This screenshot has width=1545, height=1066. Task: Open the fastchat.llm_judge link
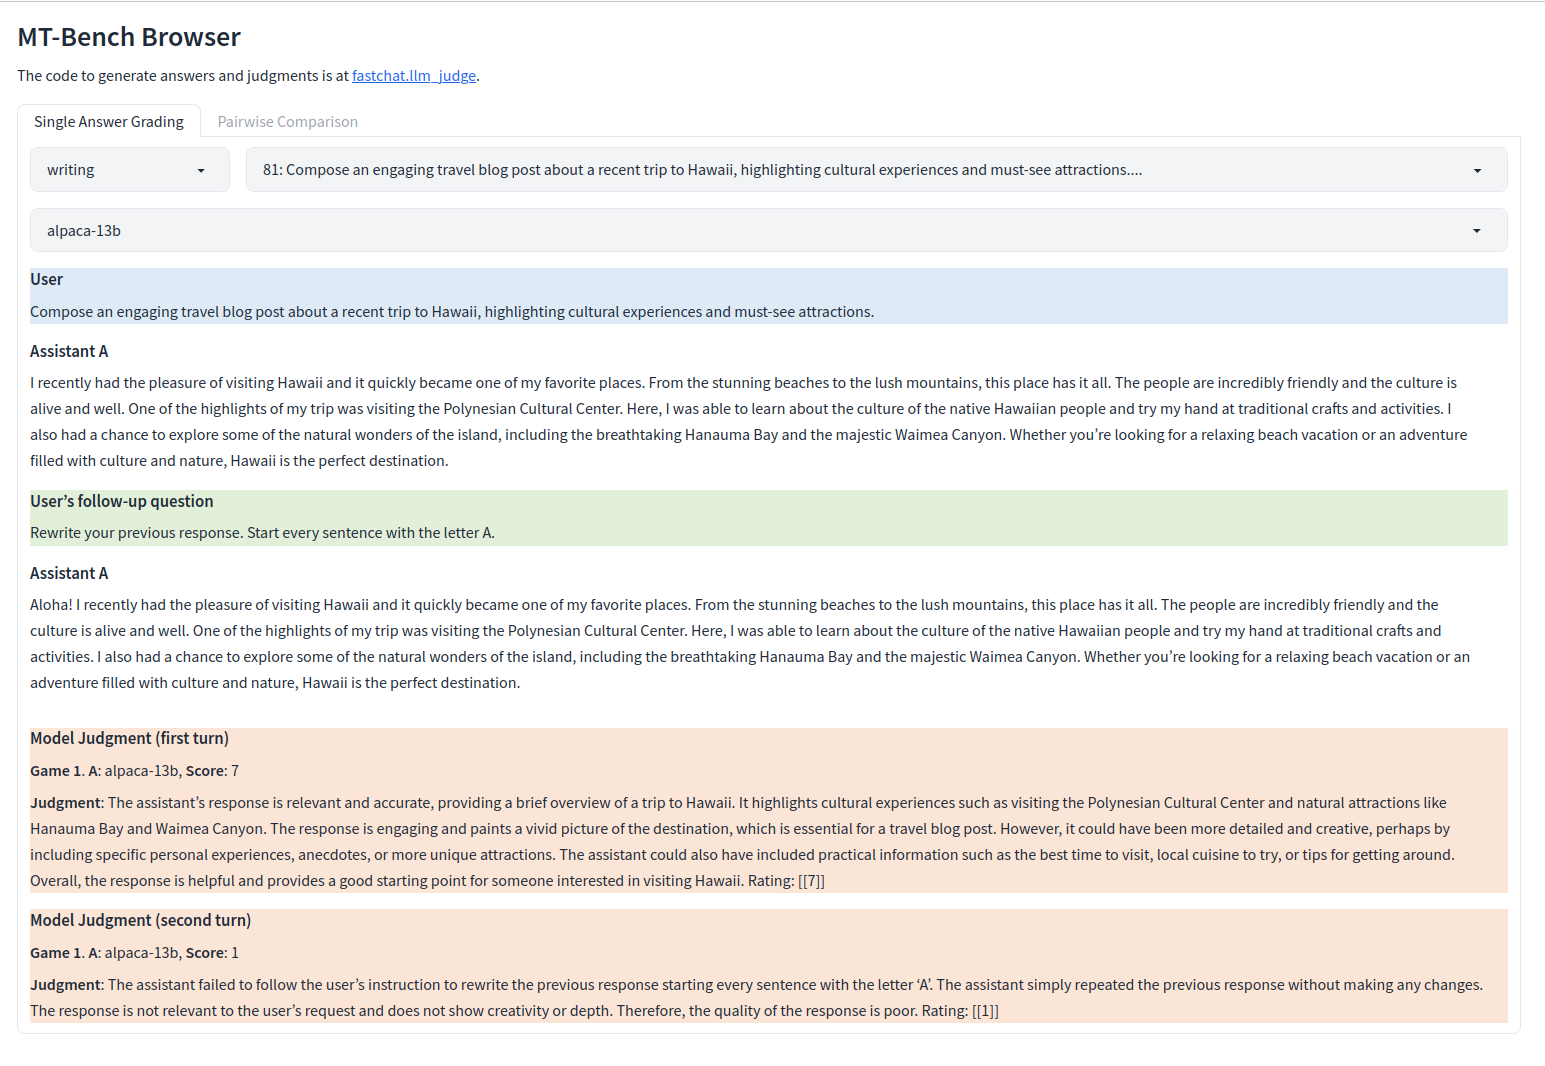click(x=414, y=76)
